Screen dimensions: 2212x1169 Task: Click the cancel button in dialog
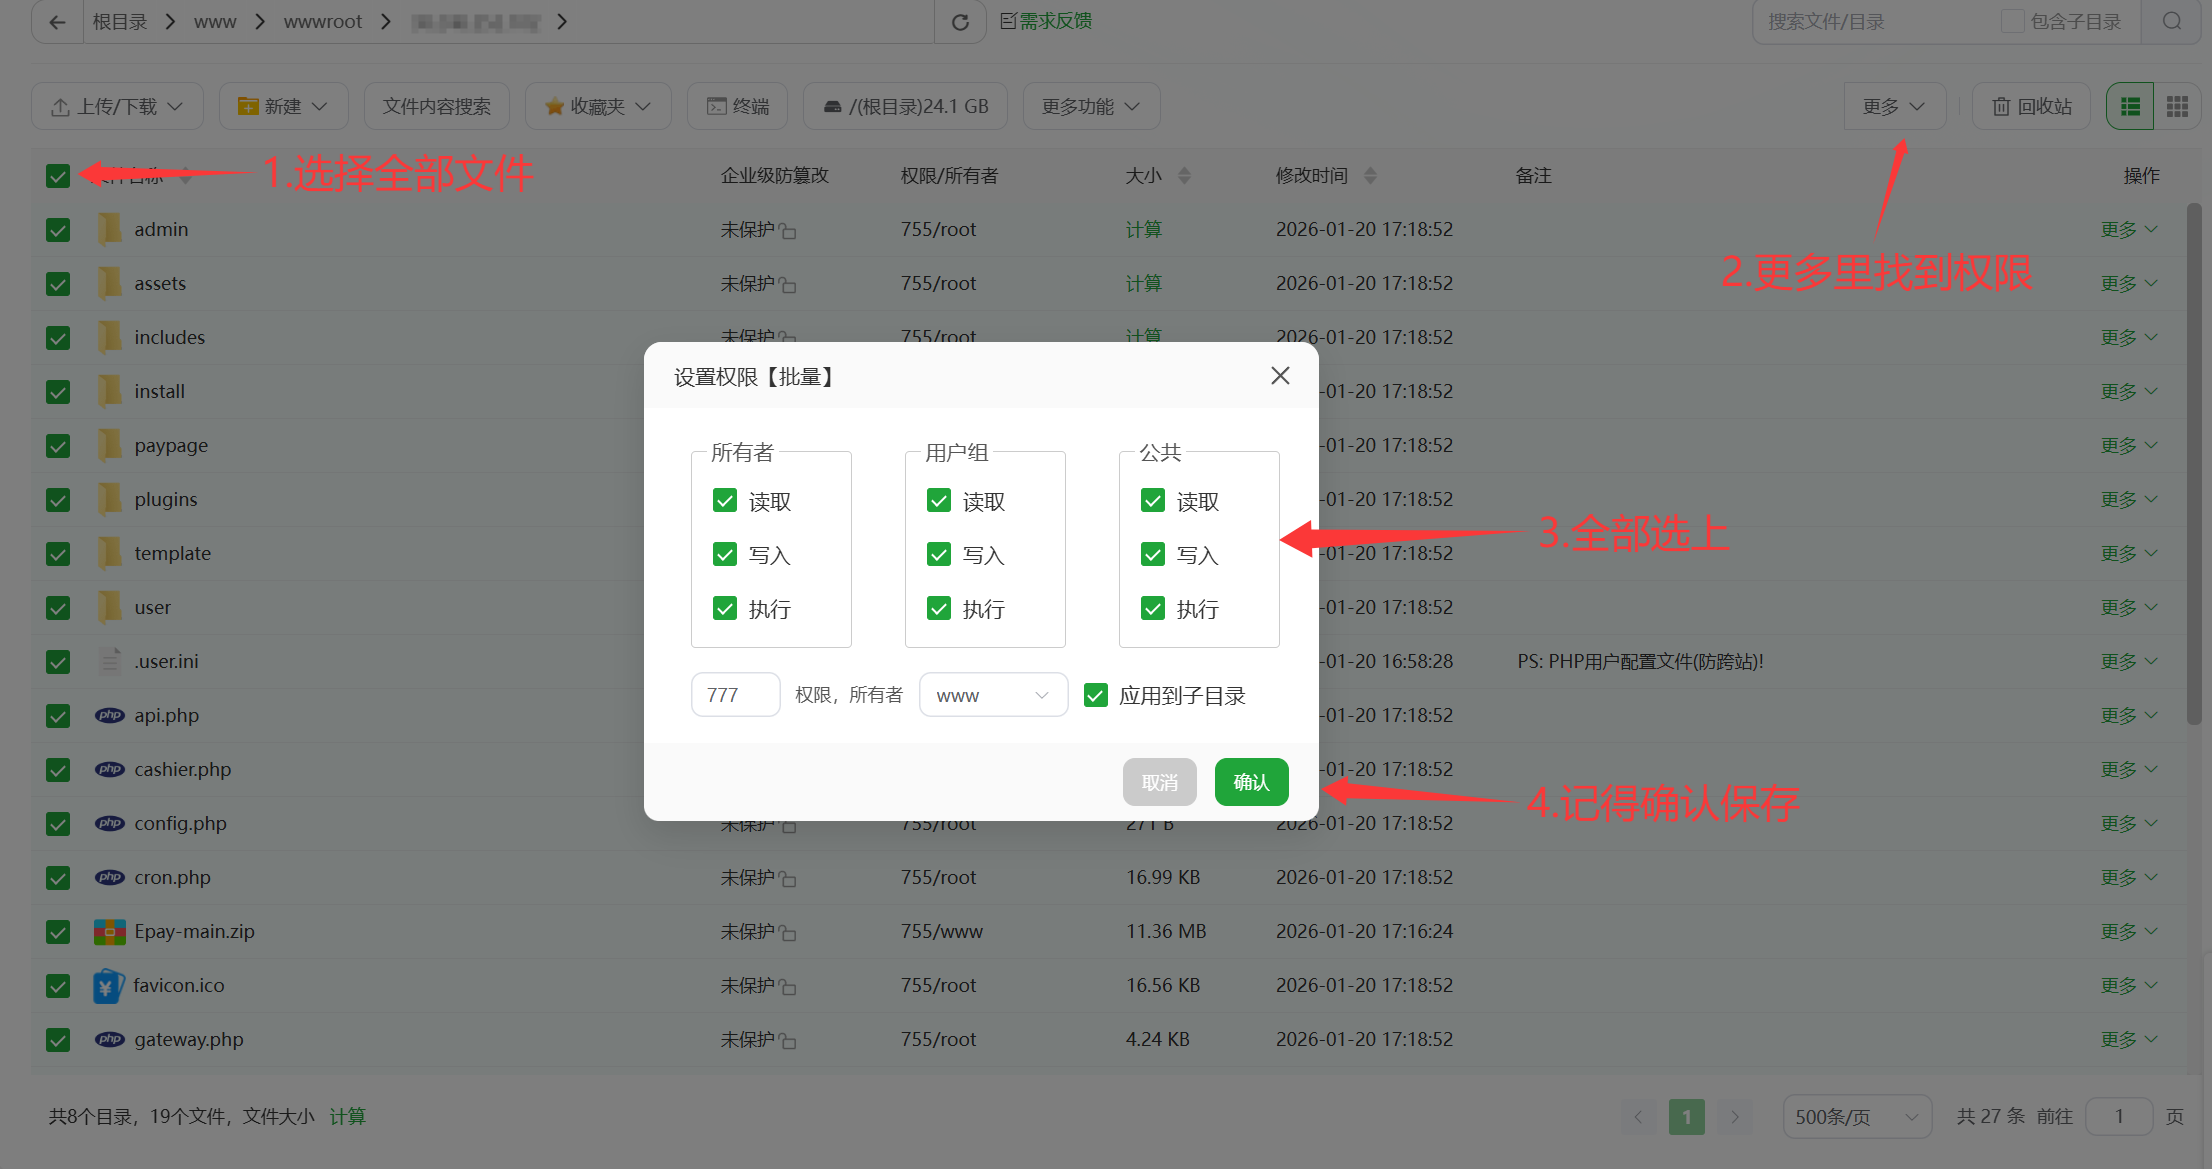1159,782
